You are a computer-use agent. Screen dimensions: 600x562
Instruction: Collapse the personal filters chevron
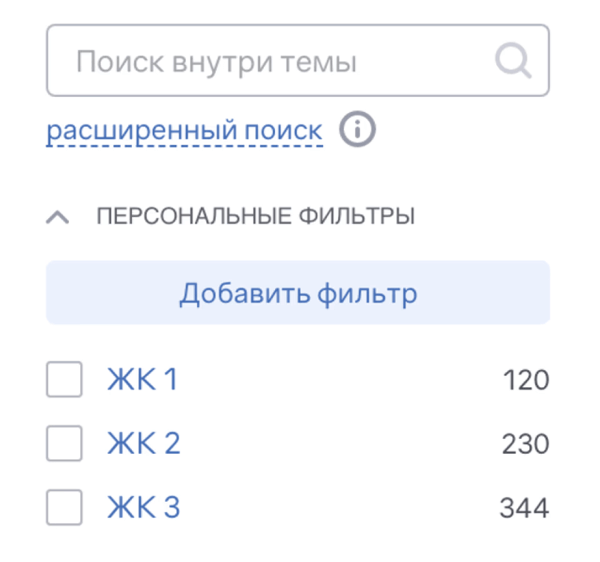(x=59, y=216)
